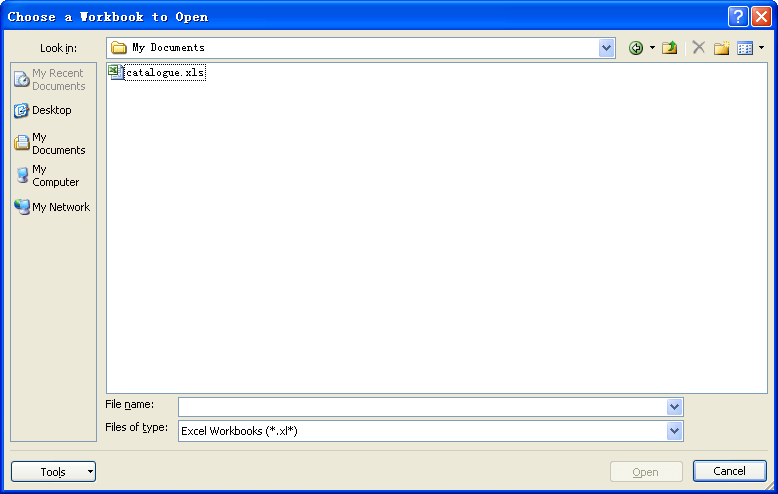Viewport: 778px width, 494px height.
Task: Click the Open button
Action: click(x=646, y=472)
